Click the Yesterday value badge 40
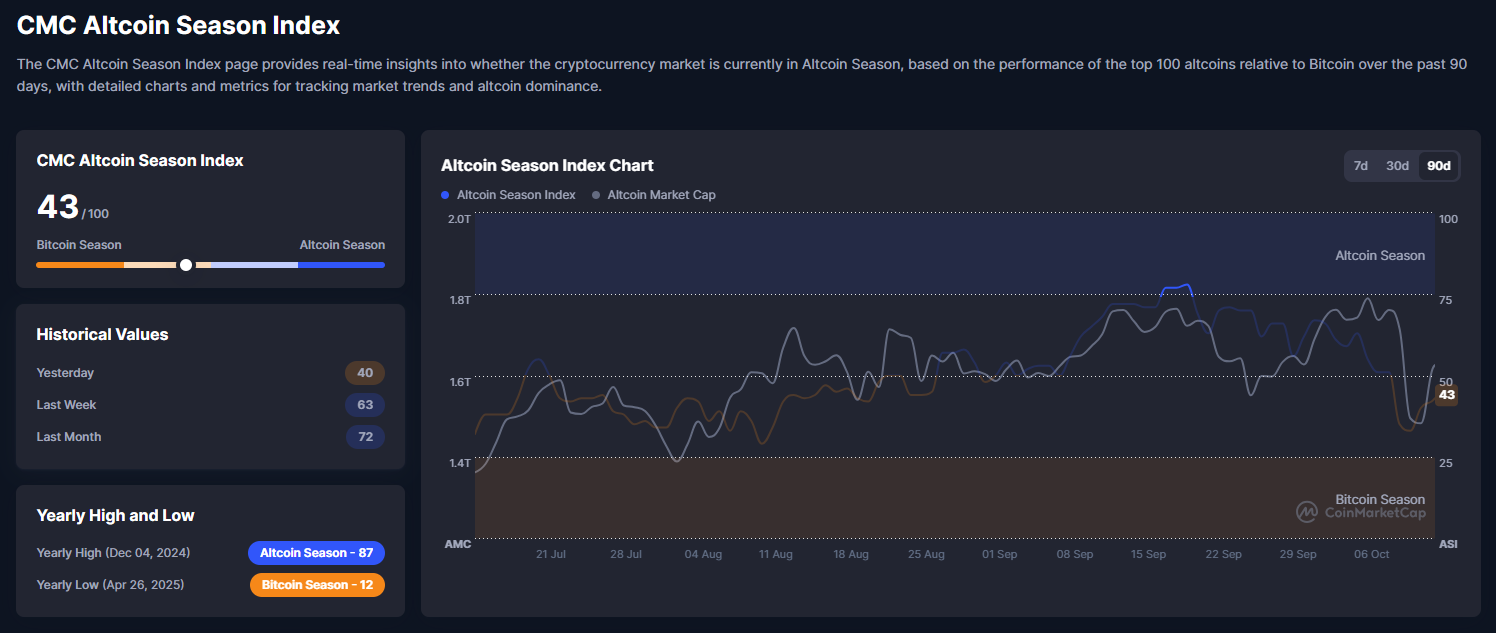 point(365,373)
